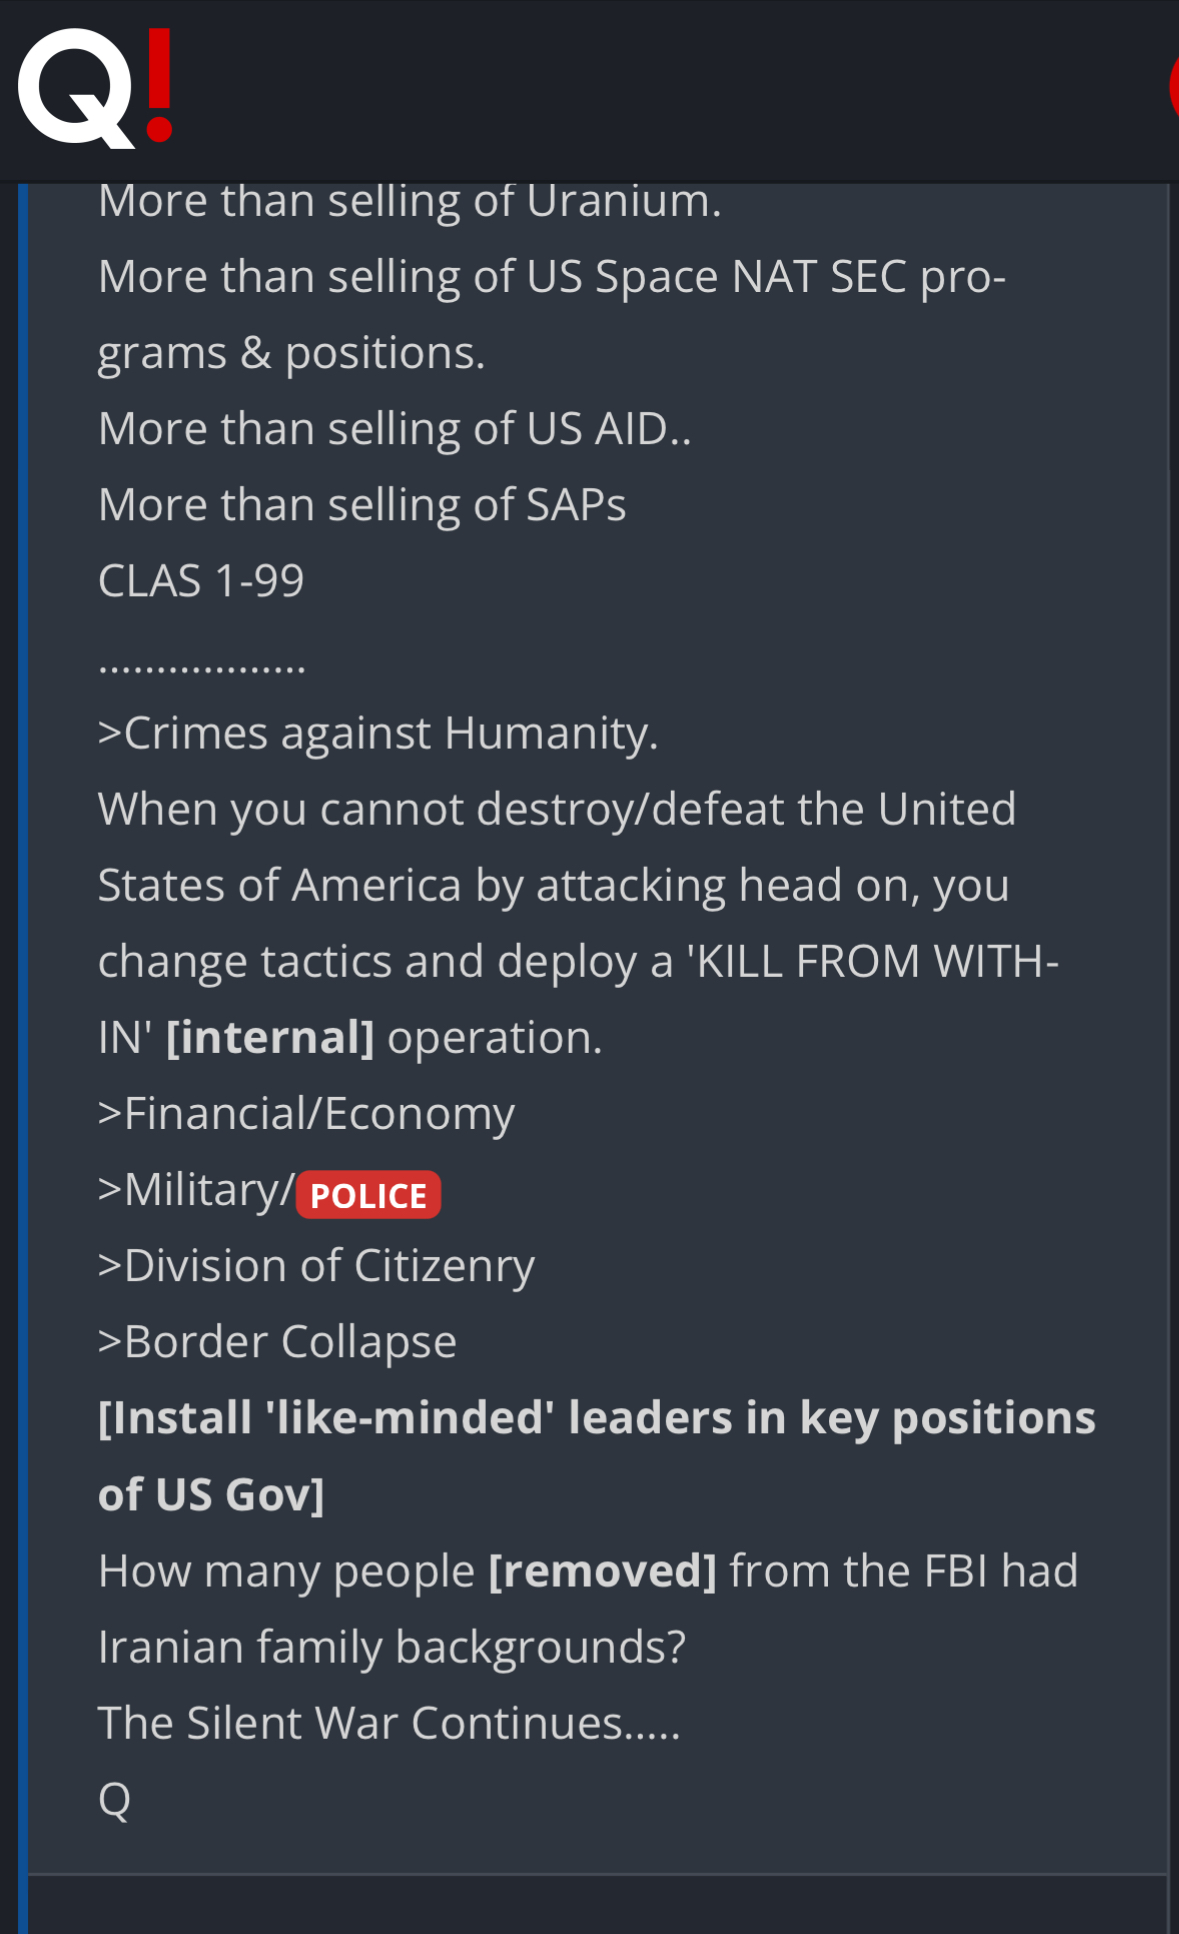
Task: Click the blue vertical bar beside the post
Action: click(23, 1000)
